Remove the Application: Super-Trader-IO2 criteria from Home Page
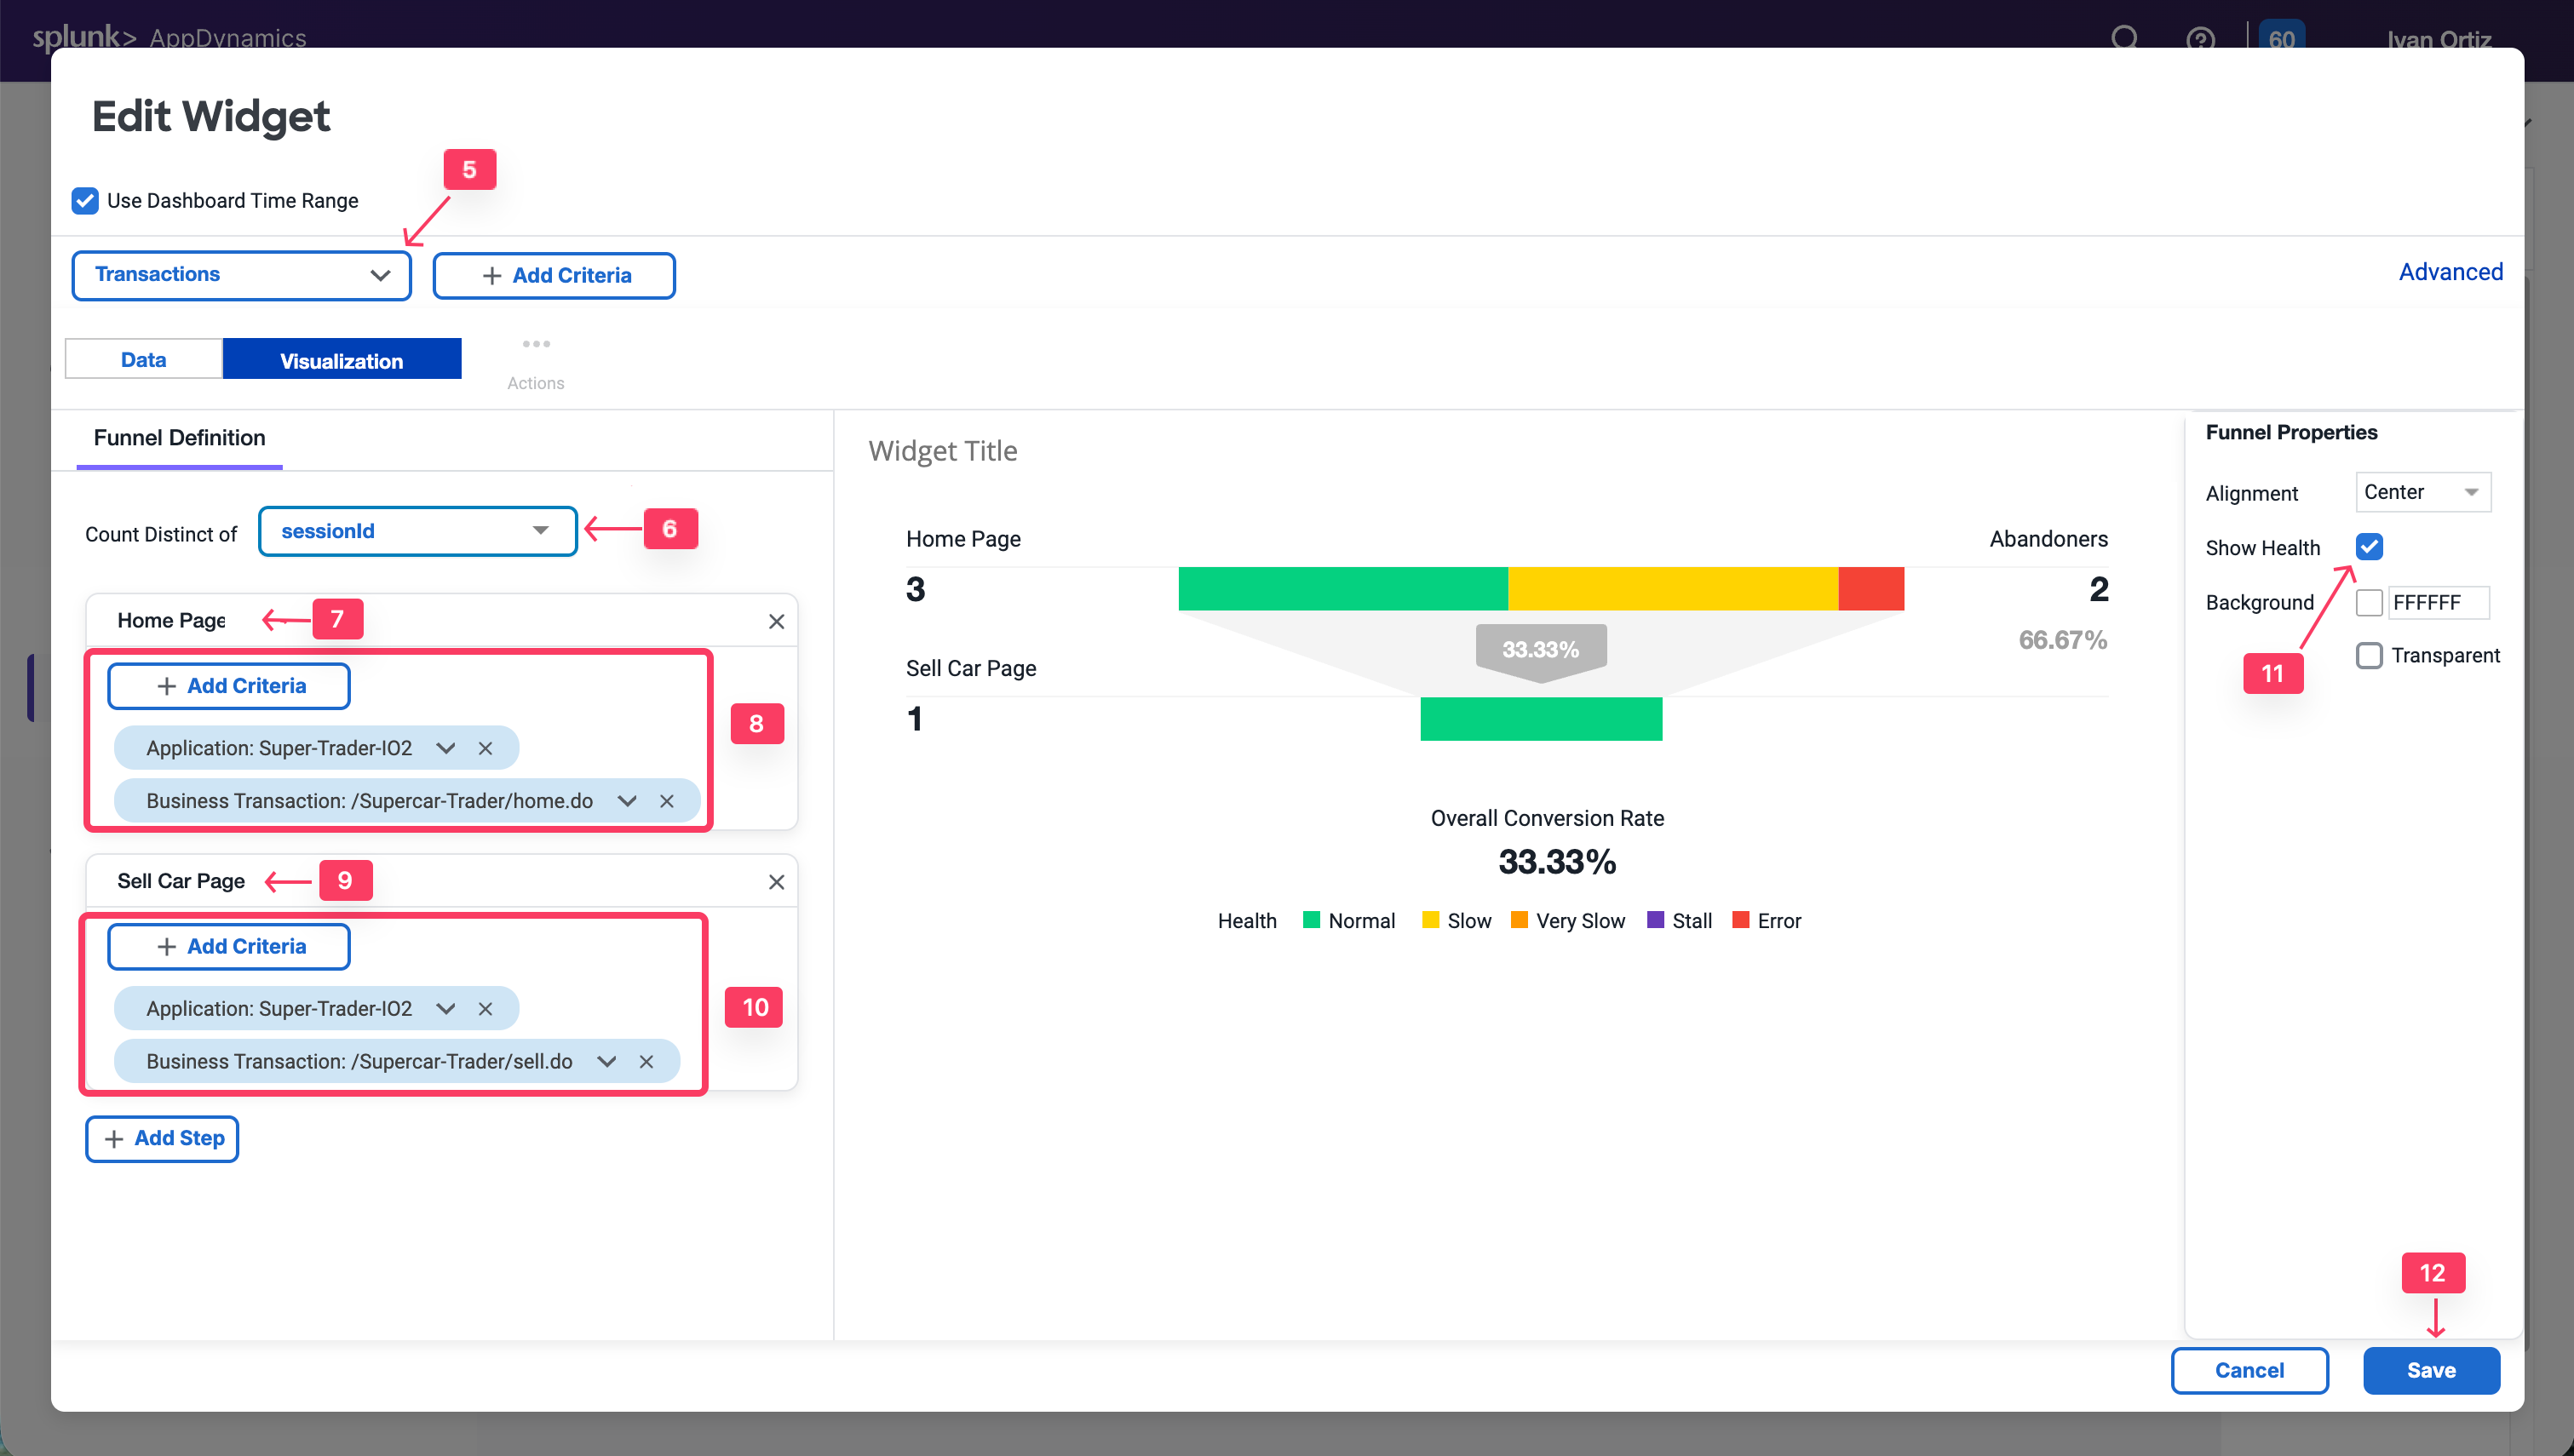Viewport: 2574px width, 1456px height. [487, 747]
